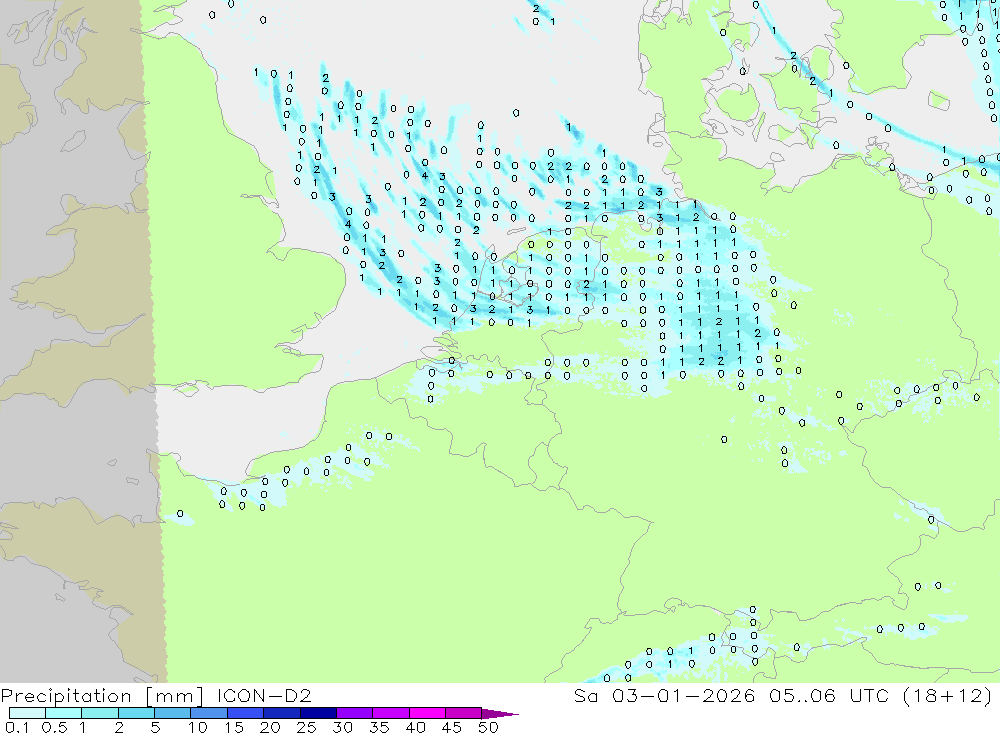Choose the 30–35 mm purple legend swatch
Image resolution: width=1000 pixels, height=733 pixels.
355,713
